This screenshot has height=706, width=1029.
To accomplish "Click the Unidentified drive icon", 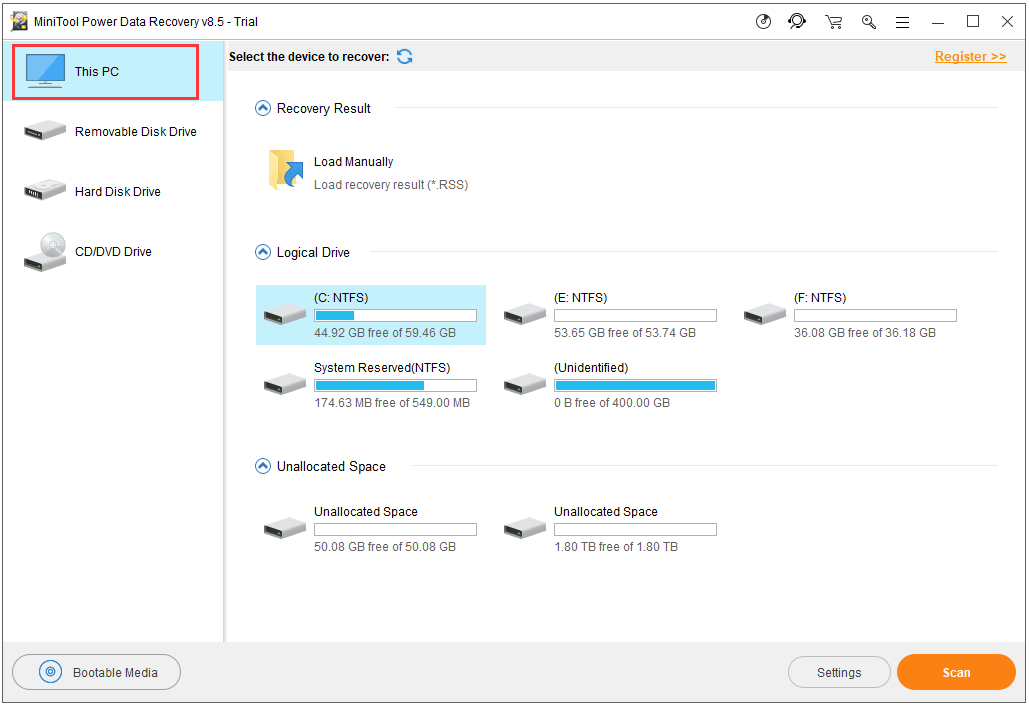I will coord(525,384).
